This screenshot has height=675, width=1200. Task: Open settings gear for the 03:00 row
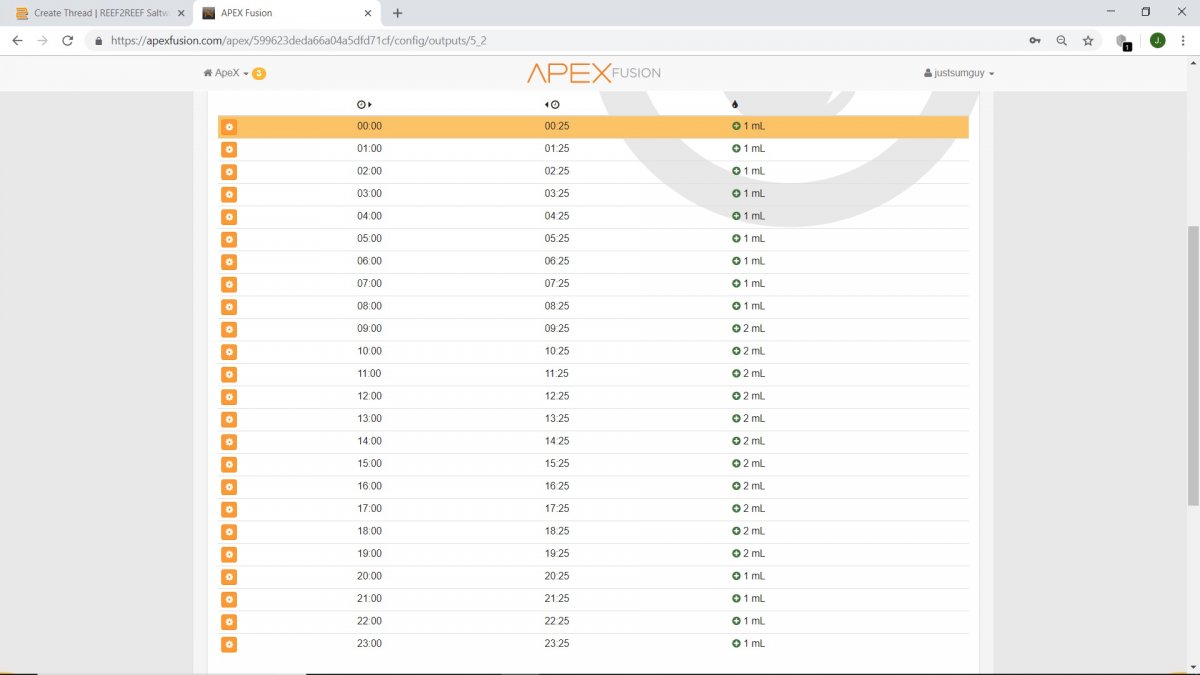(x=229, y=194)
